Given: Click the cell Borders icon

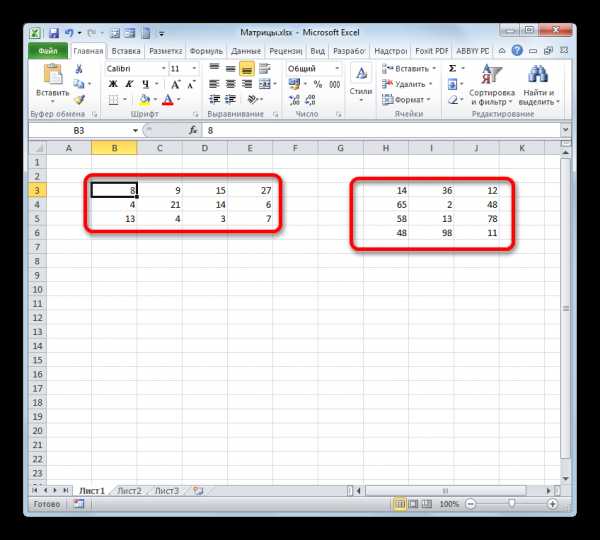Looking at the screenshot, I should [x=113, y=100].
